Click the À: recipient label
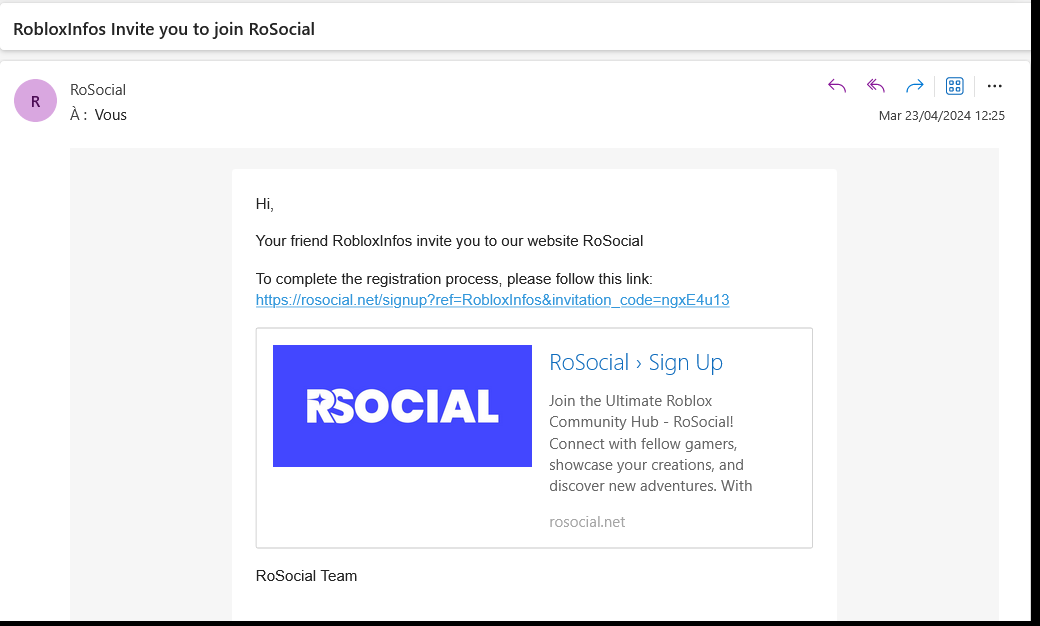 click(x=78, y=115)
